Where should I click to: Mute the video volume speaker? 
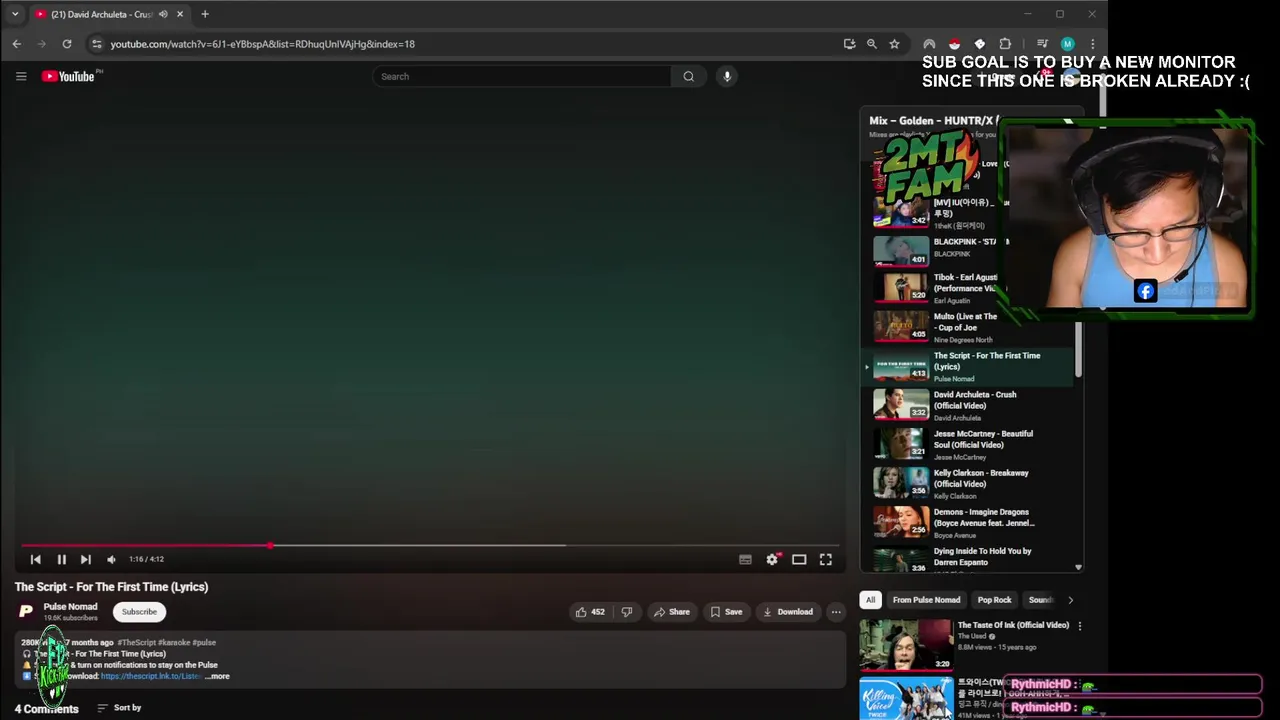pyautogui.click(x=111, y=559)
